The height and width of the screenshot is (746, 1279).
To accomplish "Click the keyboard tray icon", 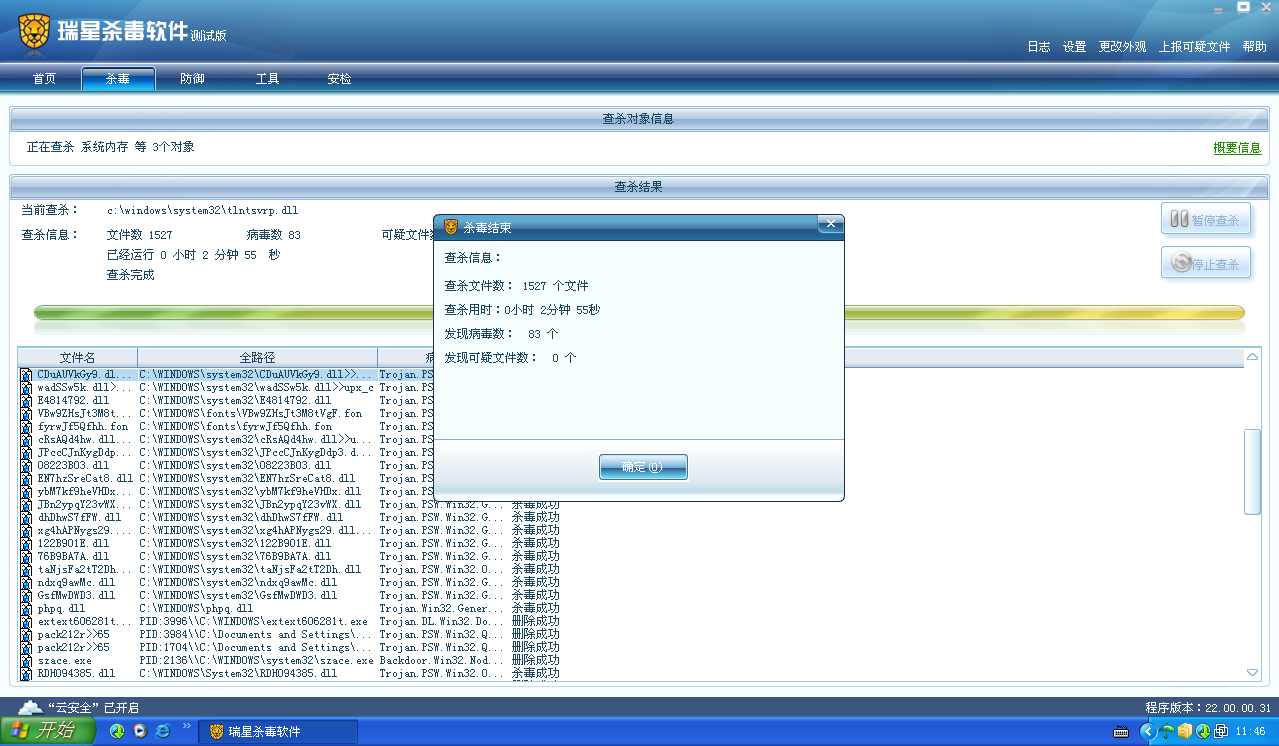I will coord(1120,732).
